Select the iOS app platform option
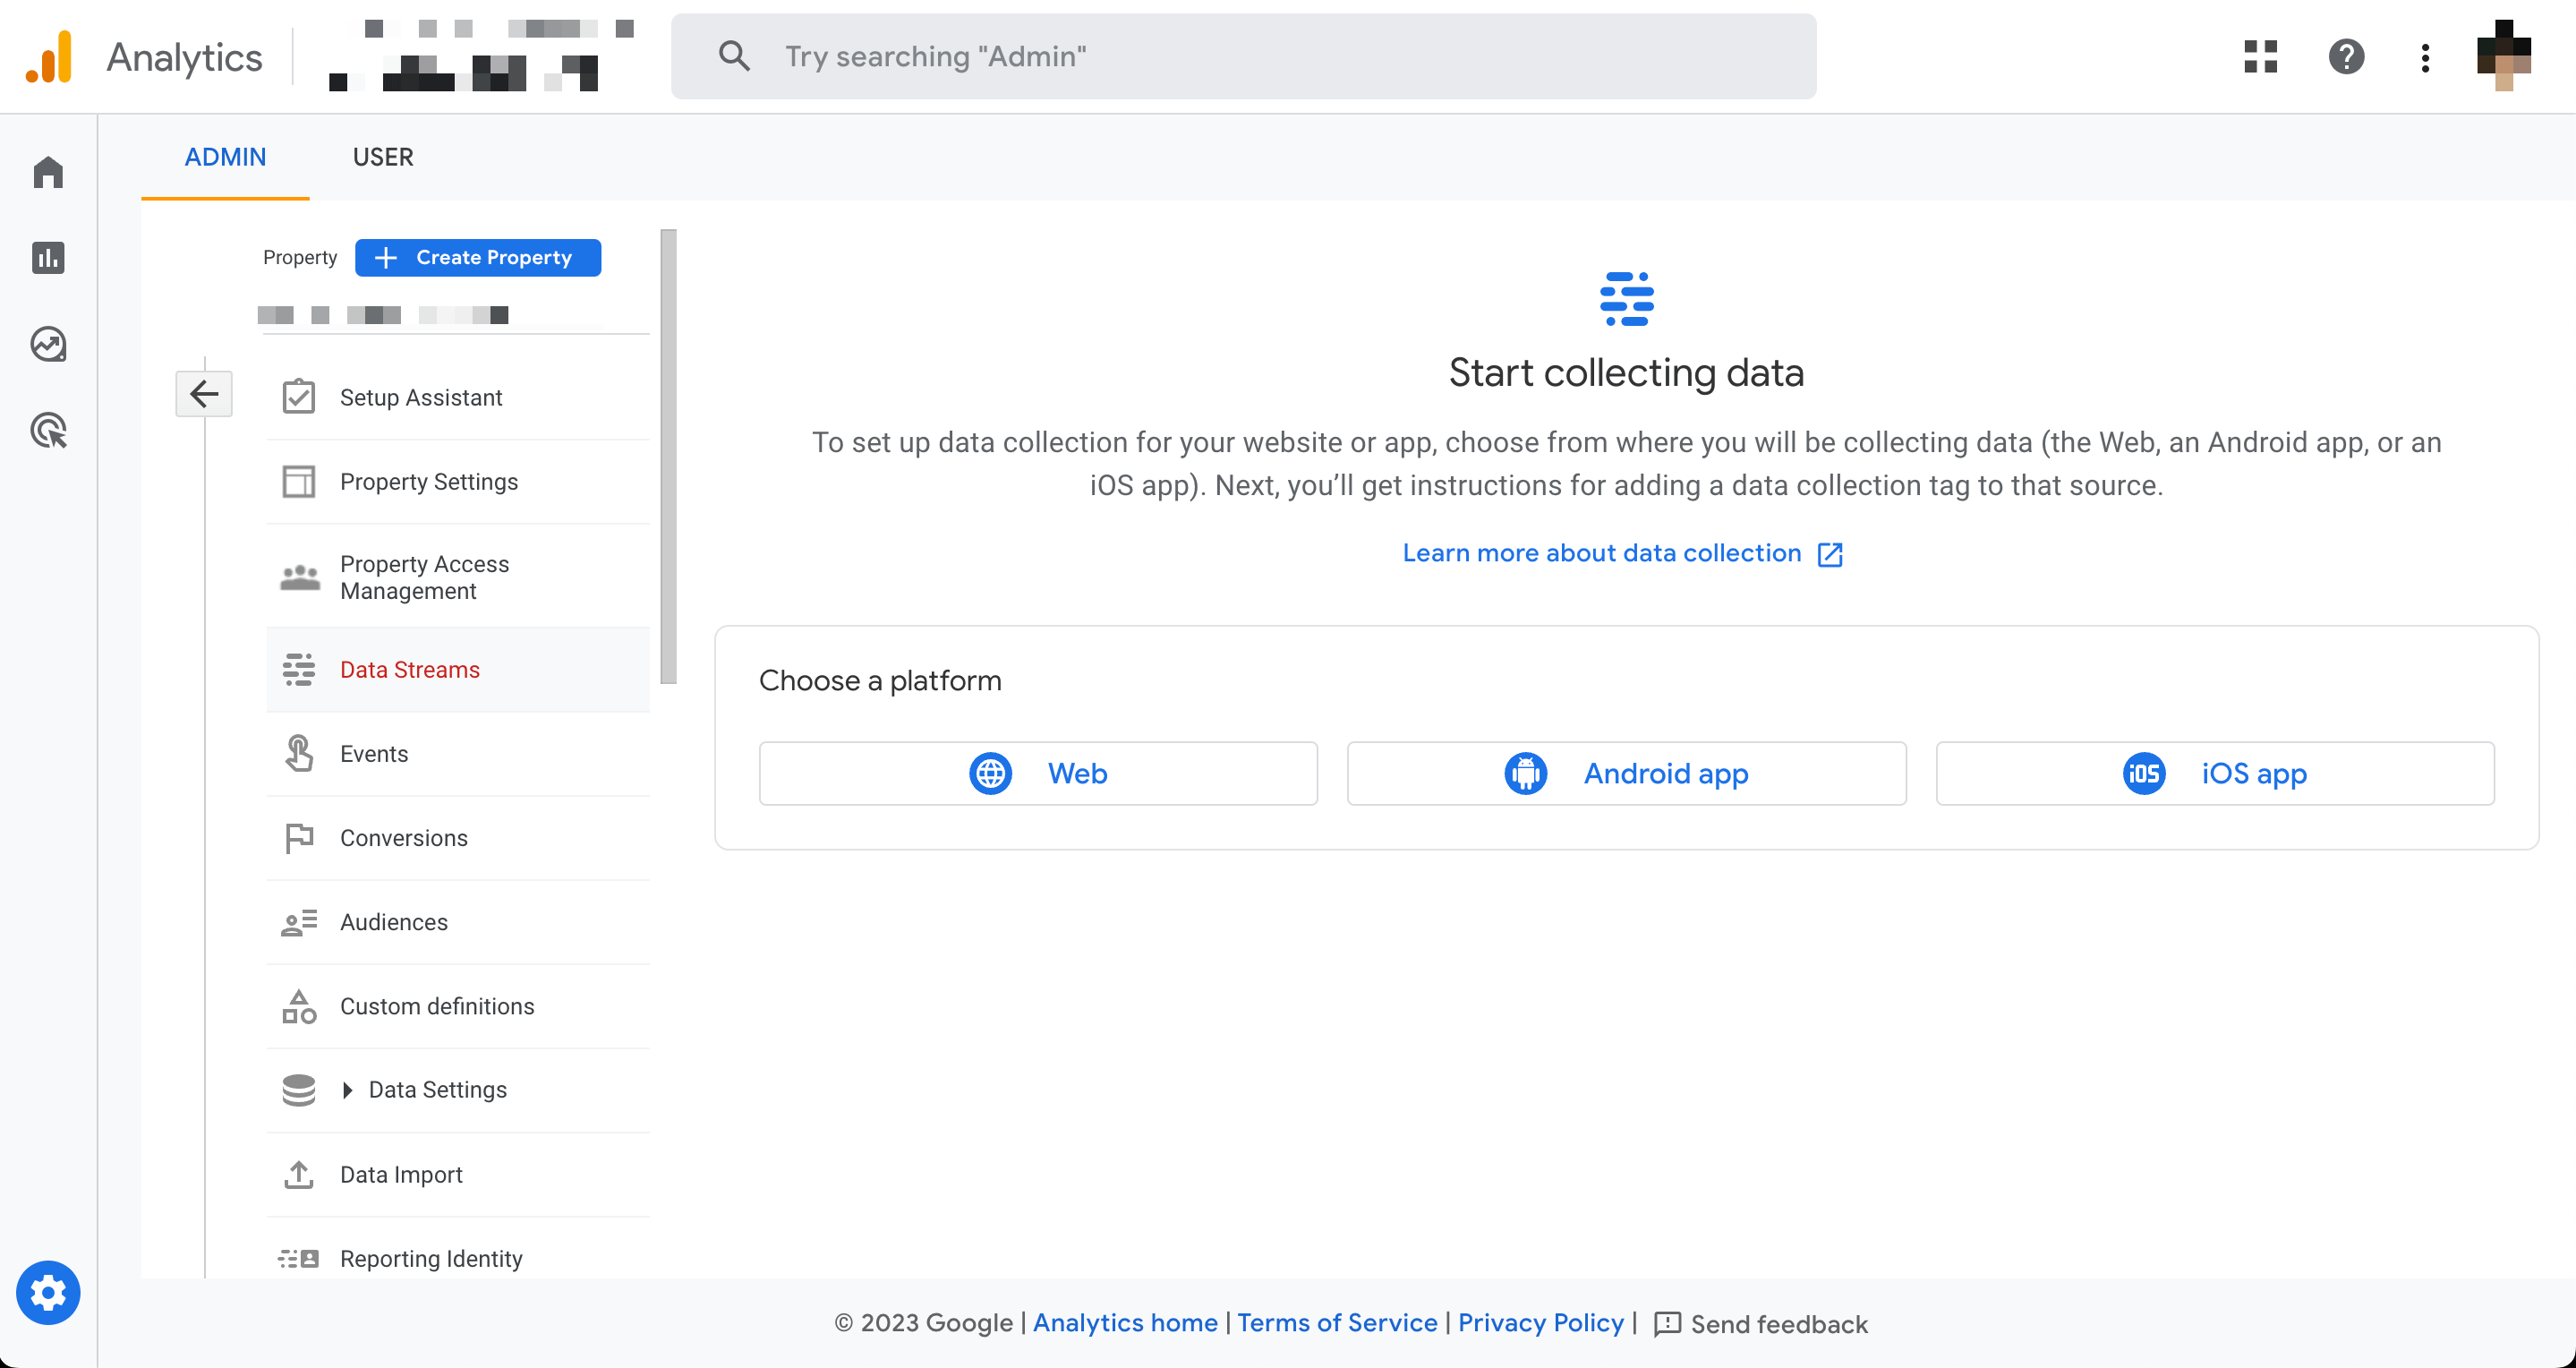Screen dimensions: 2576x1368 (2214, 774)
